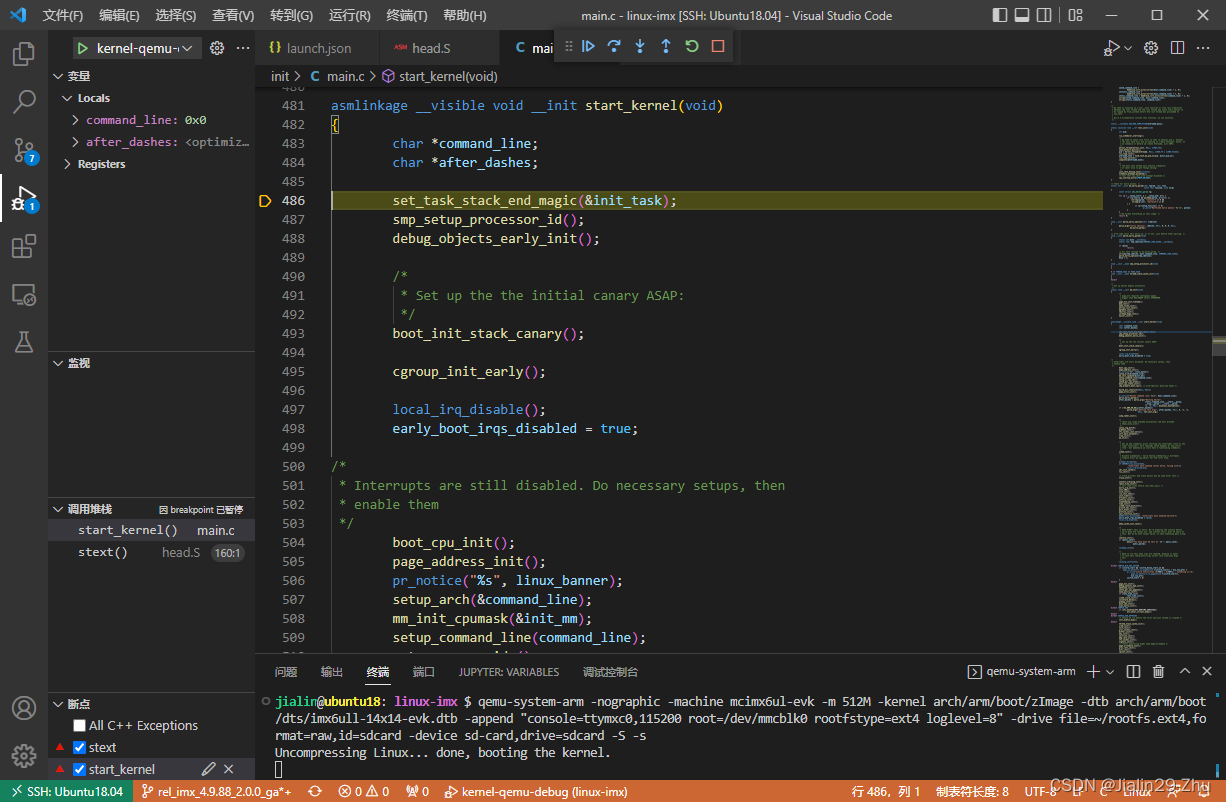The image size is (1226, 802).
Task: Open the Accounts menu icon
Action: pyautogui.click(x=24, y=709)
